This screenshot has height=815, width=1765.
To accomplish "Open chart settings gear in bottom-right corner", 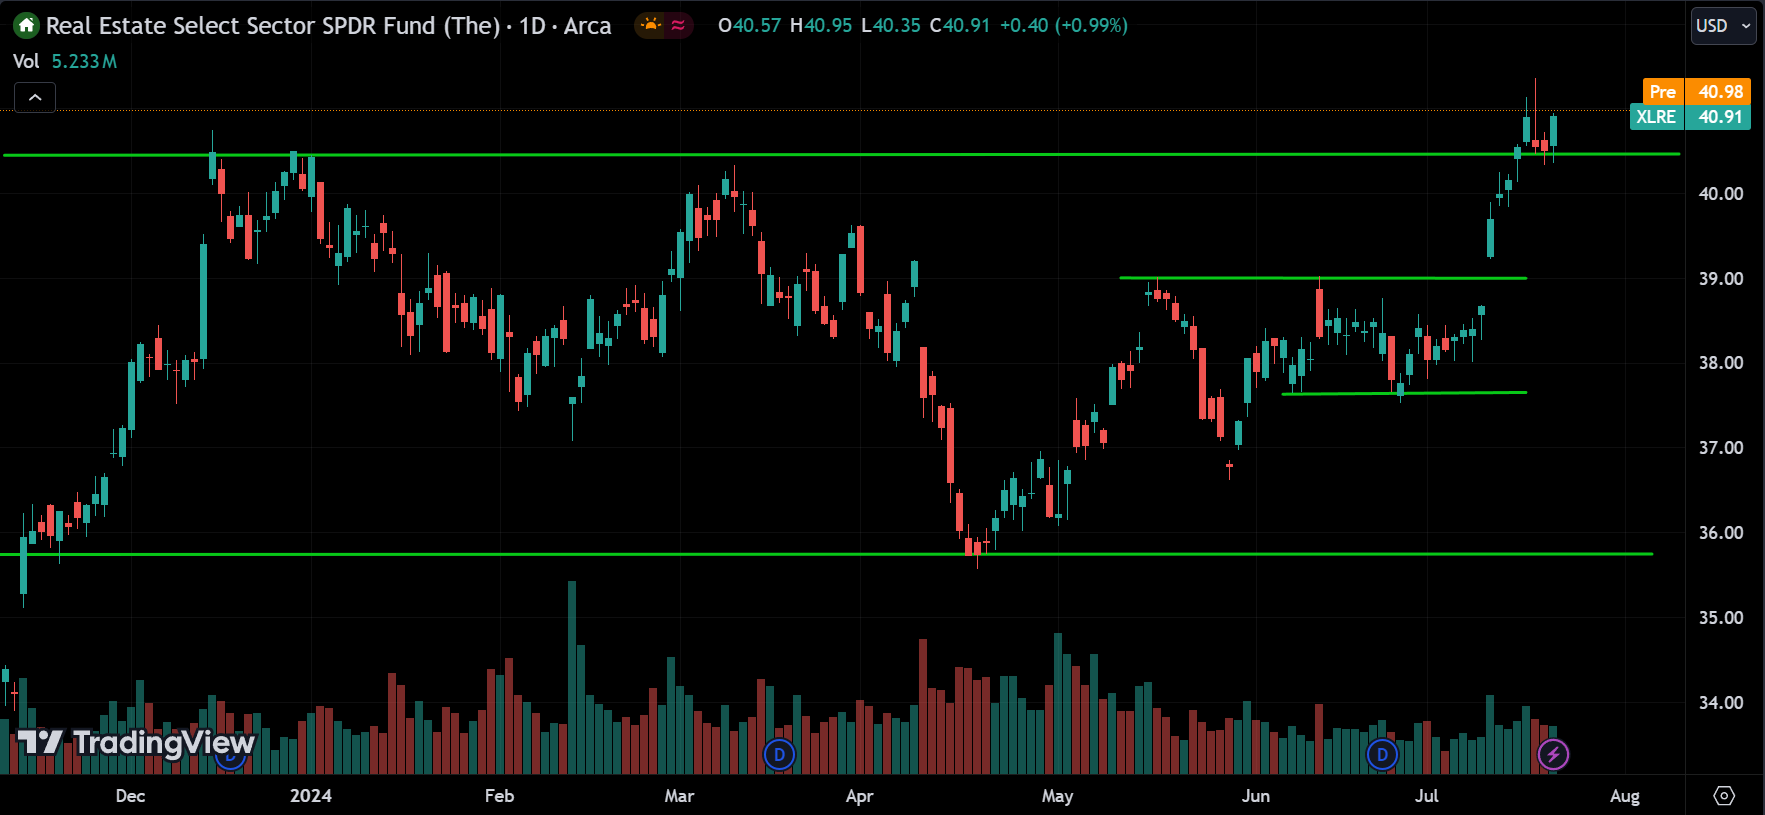I will click(1724, 795).
